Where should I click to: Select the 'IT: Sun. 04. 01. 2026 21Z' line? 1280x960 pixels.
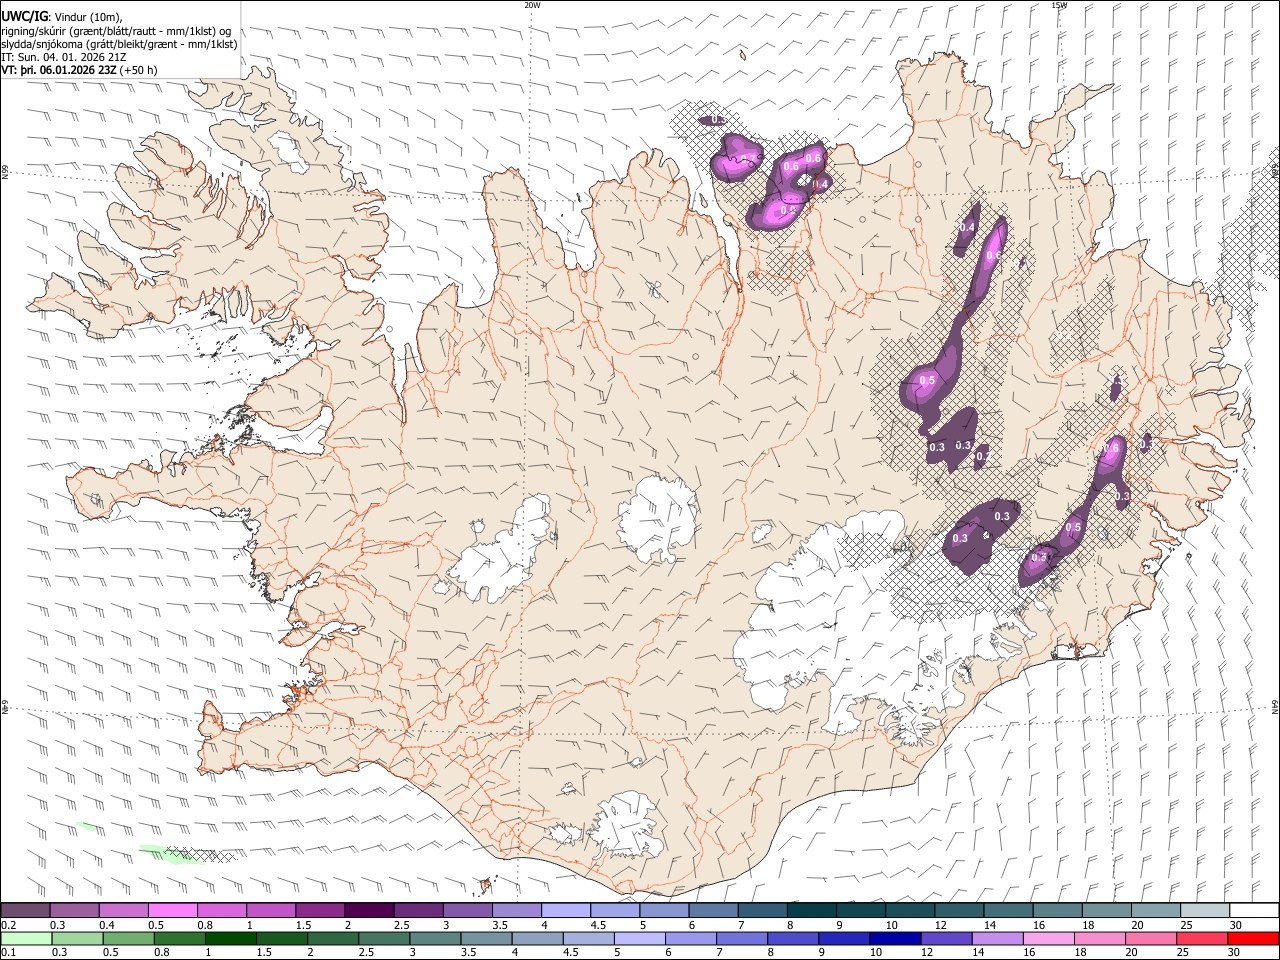click(x=63, y=57)
